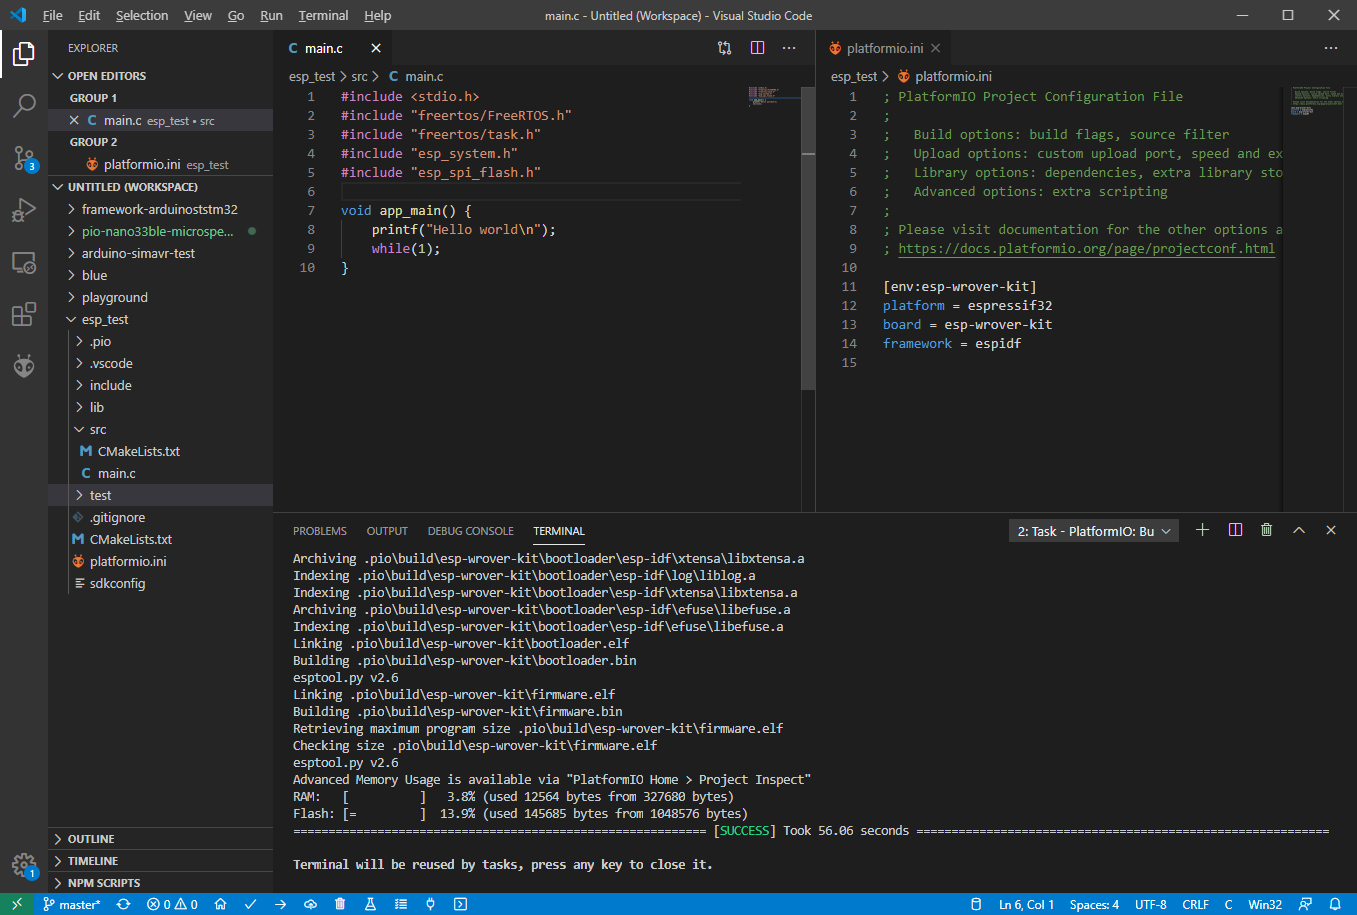Select terminal dropdown Task - PlatformIO: Bu
The width and height of the screenshot is (1357, 915).
click(1094, 531)
